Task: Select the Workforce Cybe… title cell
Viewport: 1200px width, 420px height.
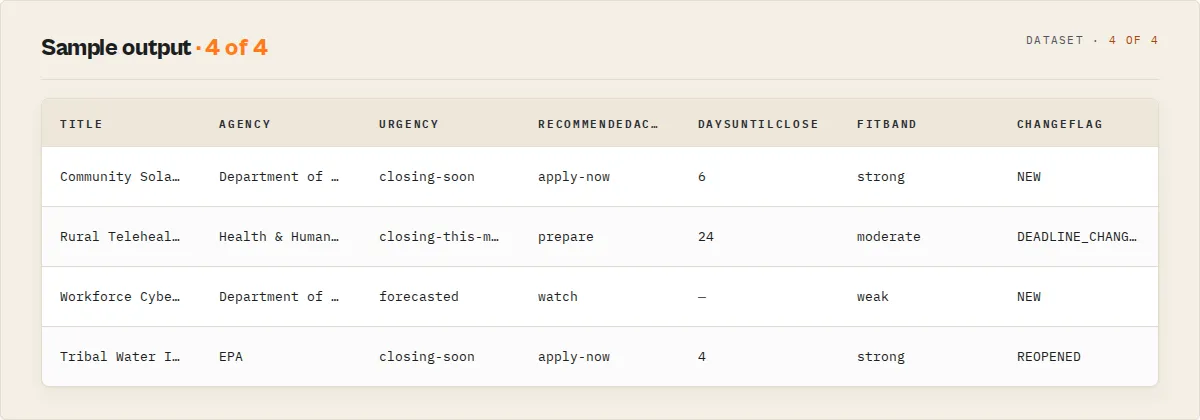Action: 120,297
